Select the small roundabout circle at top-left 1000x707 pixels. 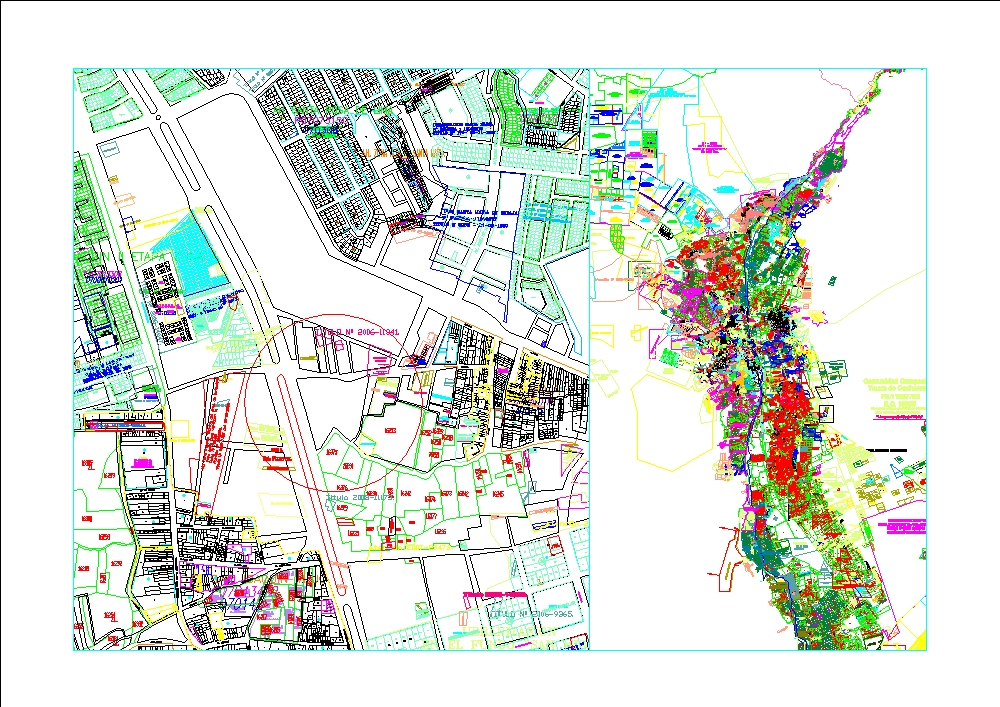click(161, 118)
